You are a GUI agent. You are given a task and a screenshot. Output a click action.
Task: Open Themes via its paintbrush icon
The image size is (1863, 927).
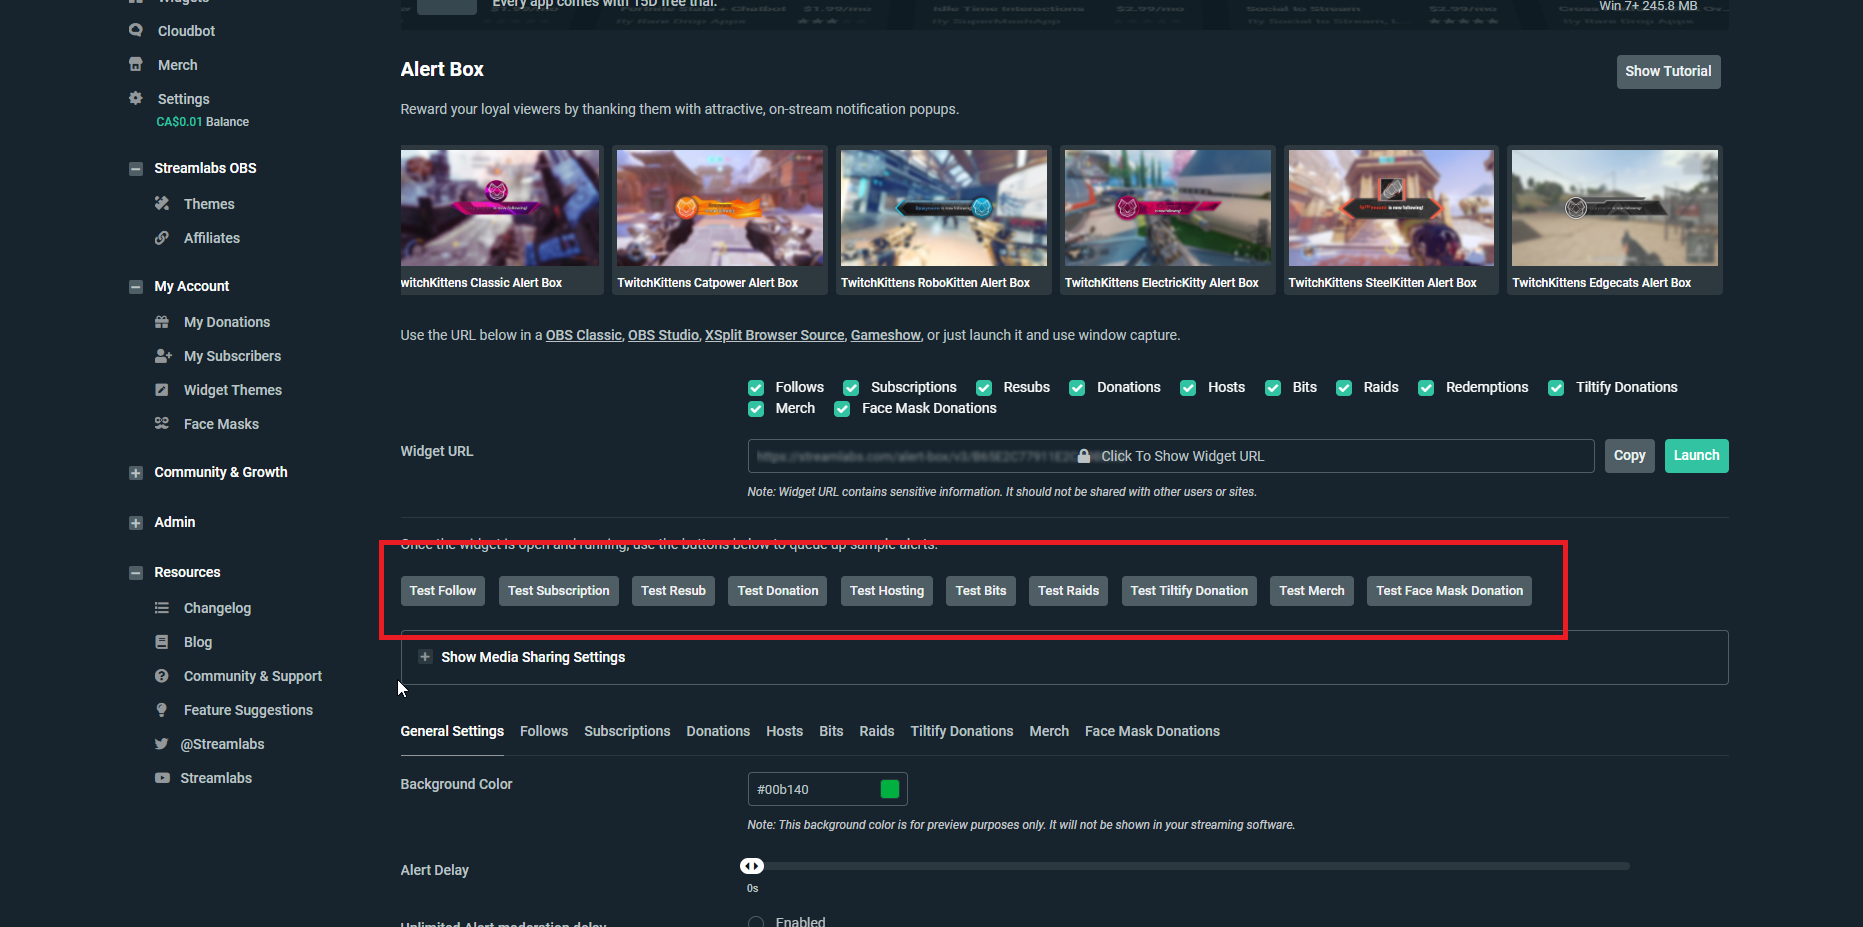click(162, 204)
